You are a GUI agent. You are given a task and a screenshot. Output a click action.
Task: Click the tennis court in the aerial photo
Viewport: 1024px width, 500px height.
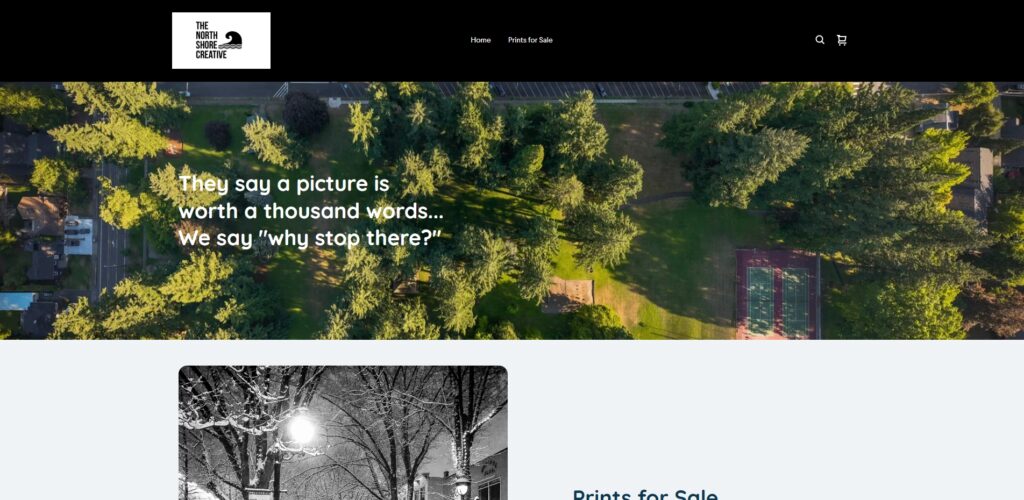(x=777, y=294)
